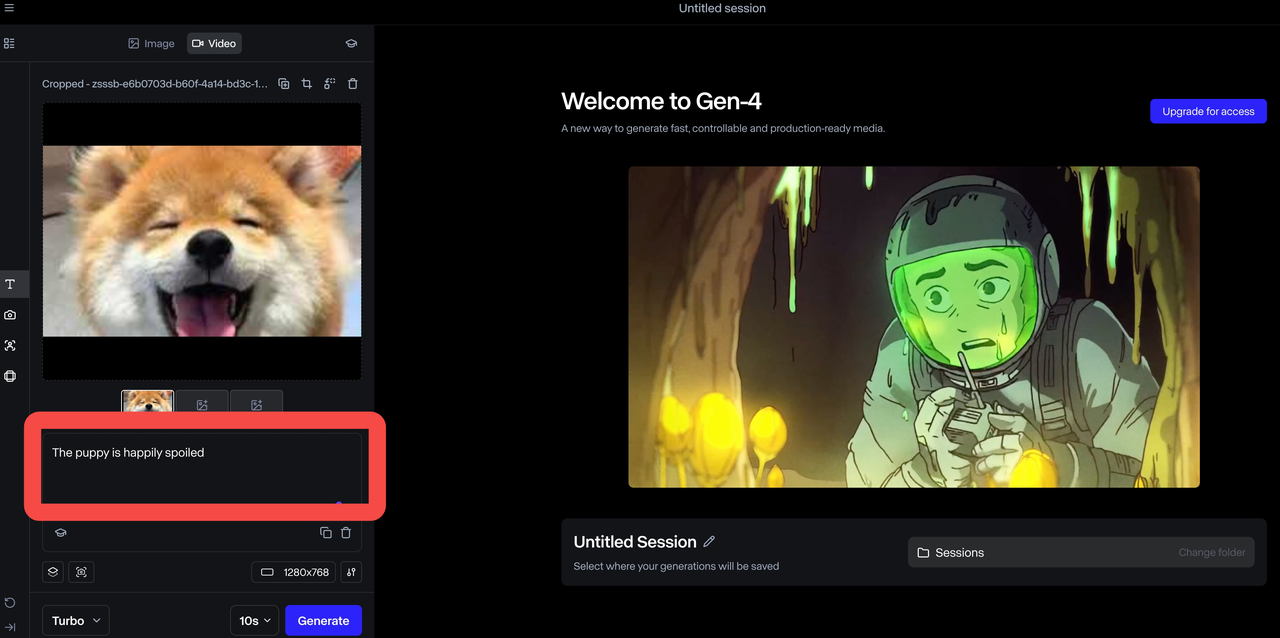The image size is (1280, 638).
Task: Open the Sessions folder selector
Action: pos(1081,552)
